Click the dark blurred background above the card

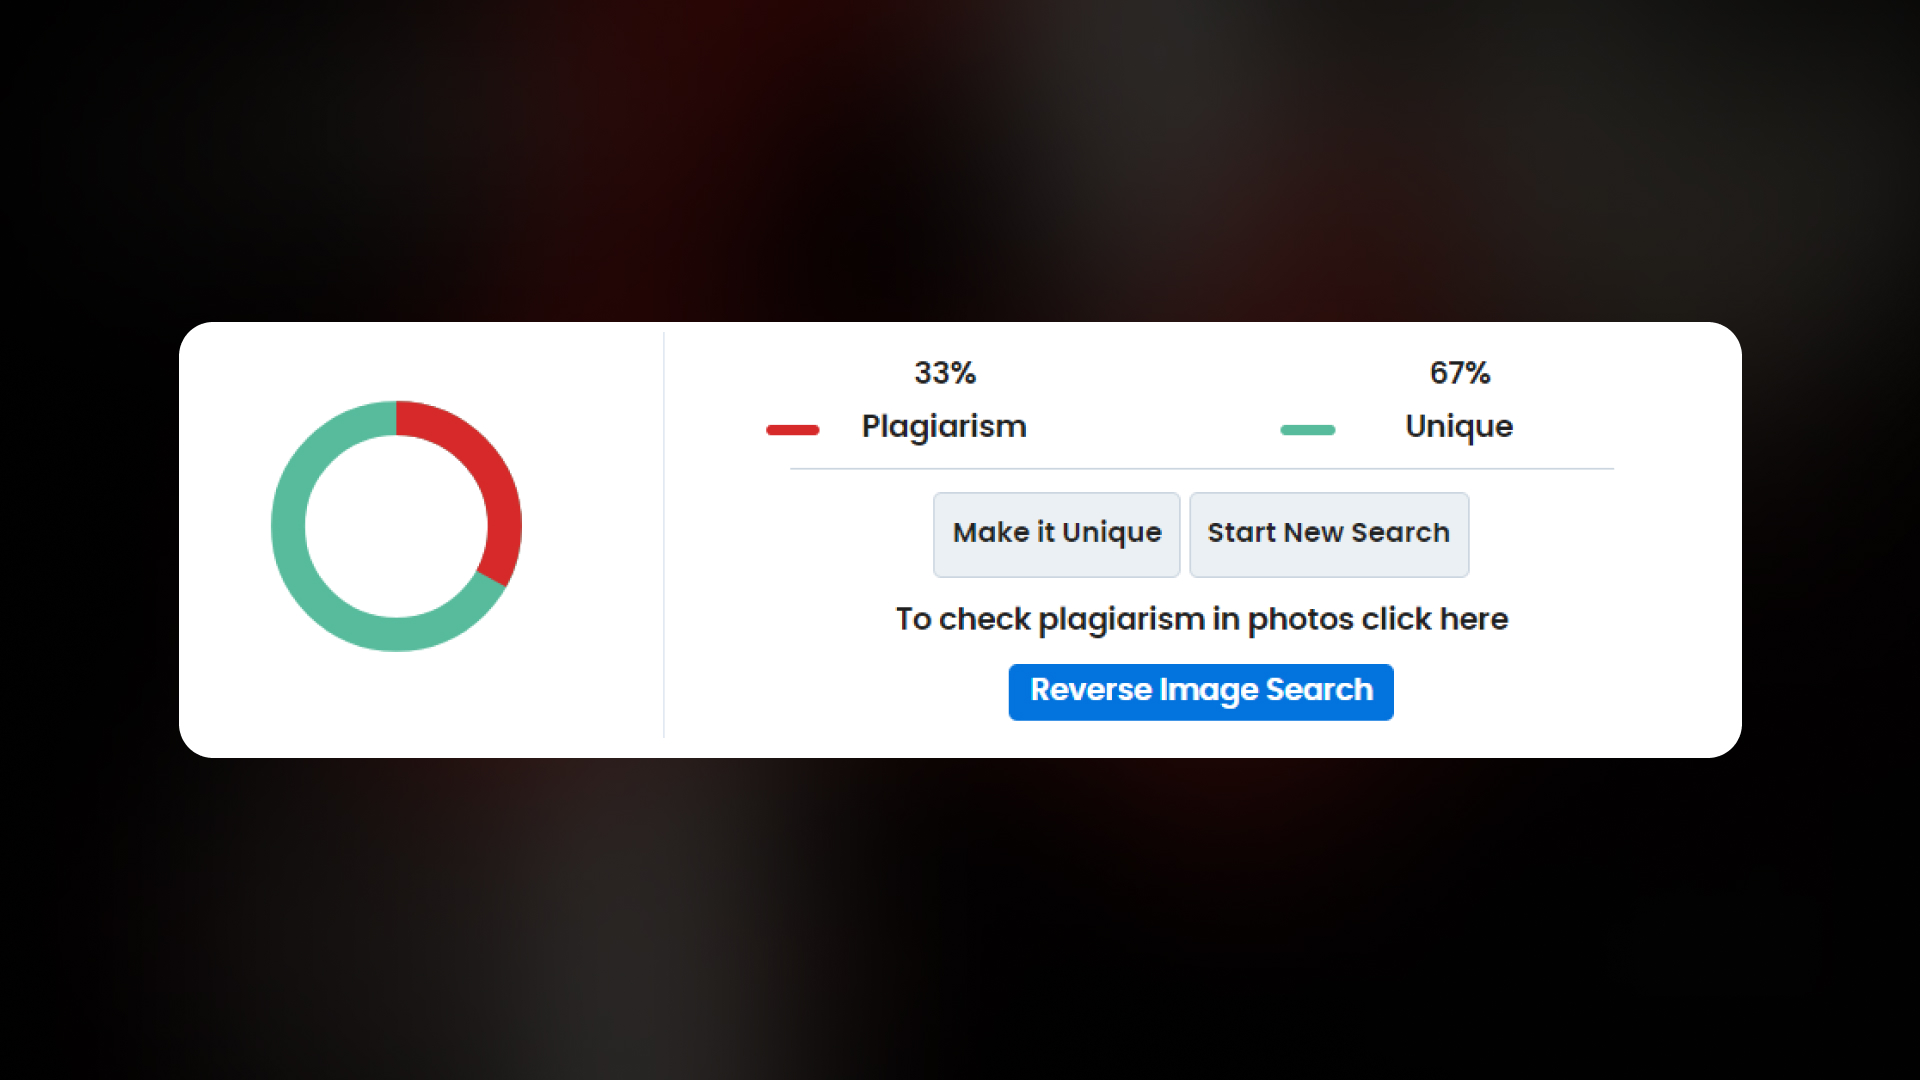960,160
